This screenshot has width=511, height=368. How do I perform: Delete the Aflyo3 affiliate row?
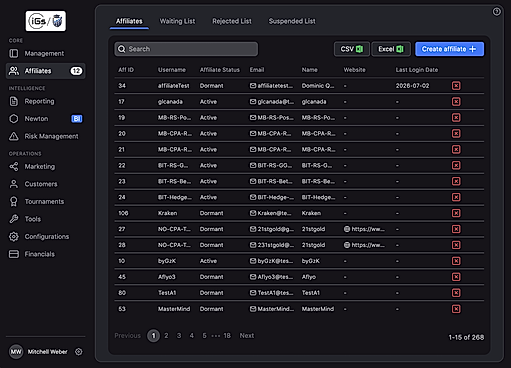tap(456, 277)
